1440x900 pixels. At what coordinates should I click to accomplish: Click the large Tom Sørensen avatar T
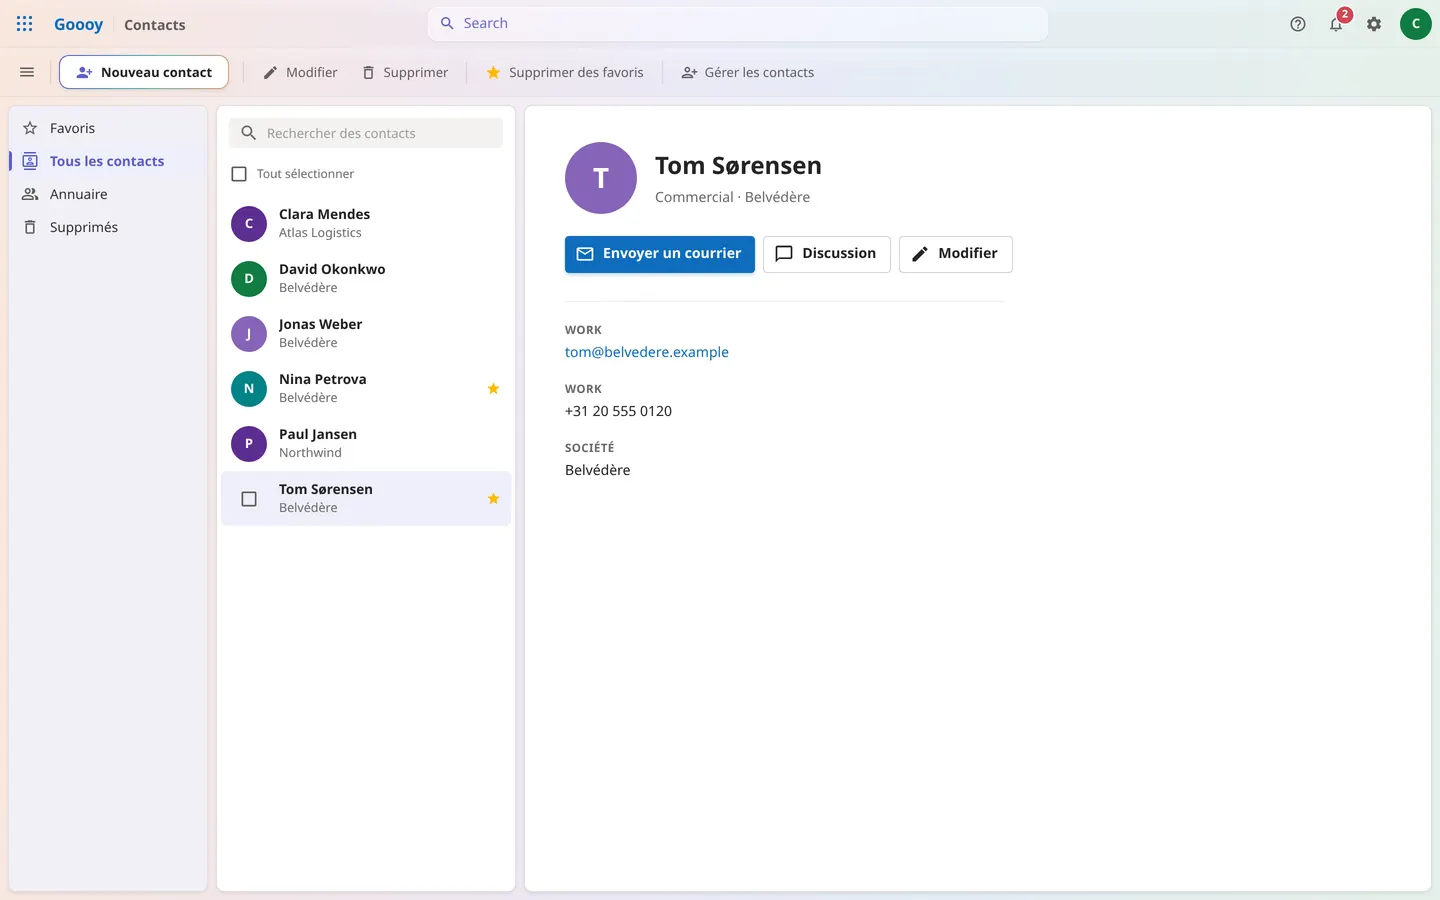coord(601,178)
